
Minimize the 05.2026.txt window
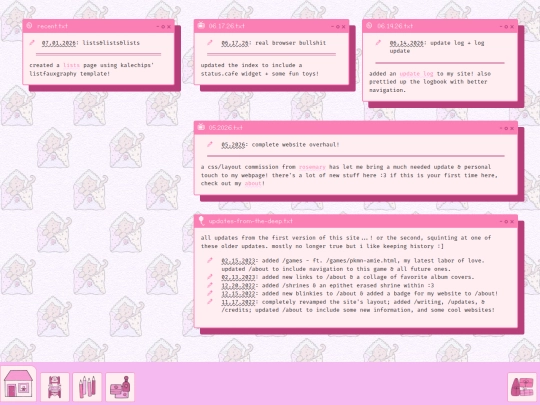tap(501, 128)
